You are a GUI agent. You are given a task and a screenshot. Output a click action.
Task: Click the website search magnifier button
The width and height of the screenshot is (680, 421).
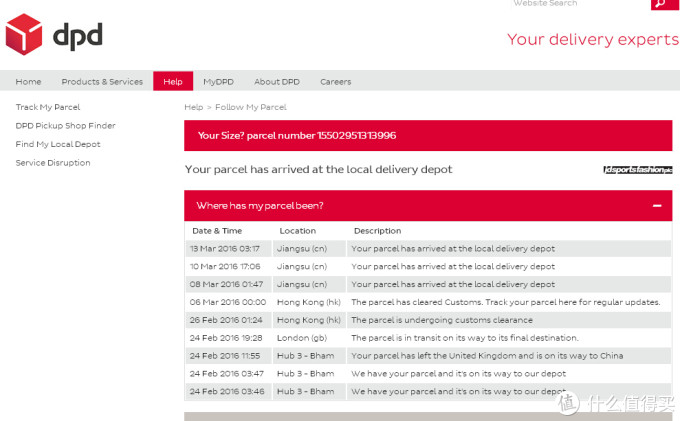[x=665, y=4]
